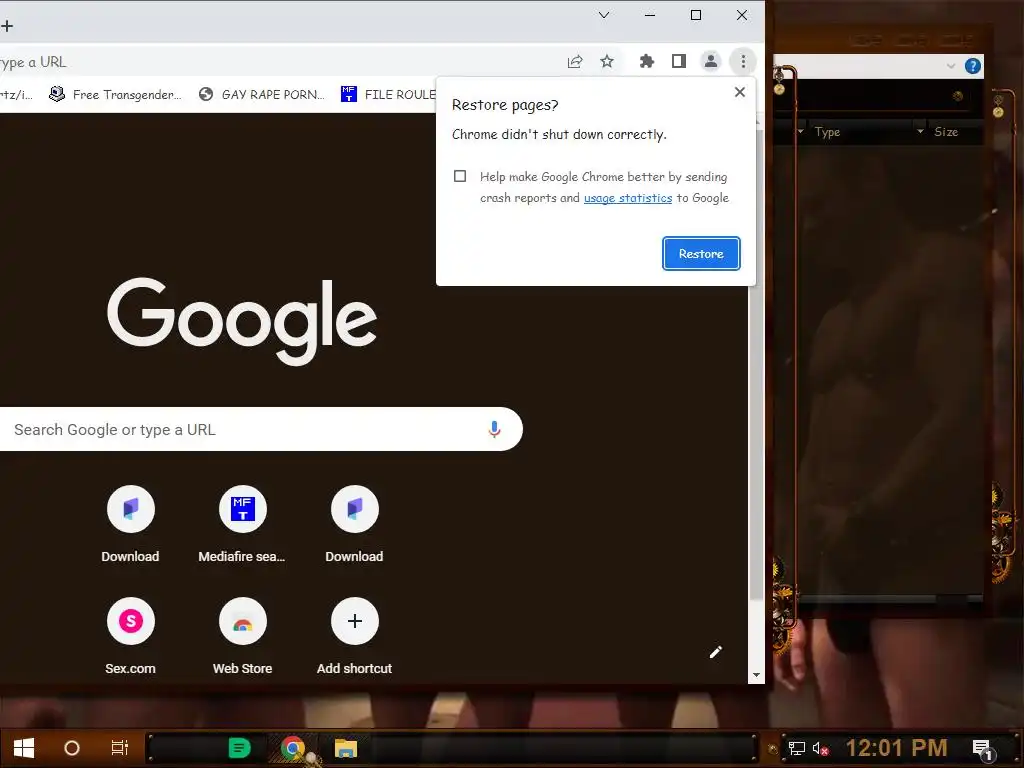Open the usage statistics link
Viewport: 1024px width, 768px height.
628,198
